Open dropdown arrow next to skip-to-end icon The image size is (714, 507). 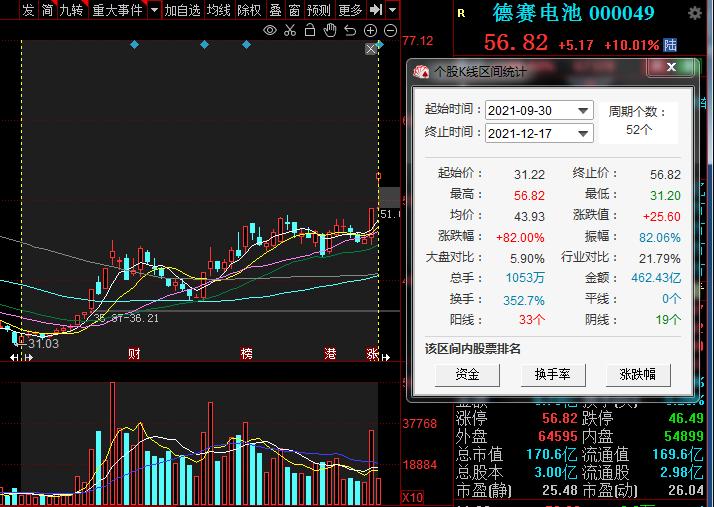(x=393, y=9)
